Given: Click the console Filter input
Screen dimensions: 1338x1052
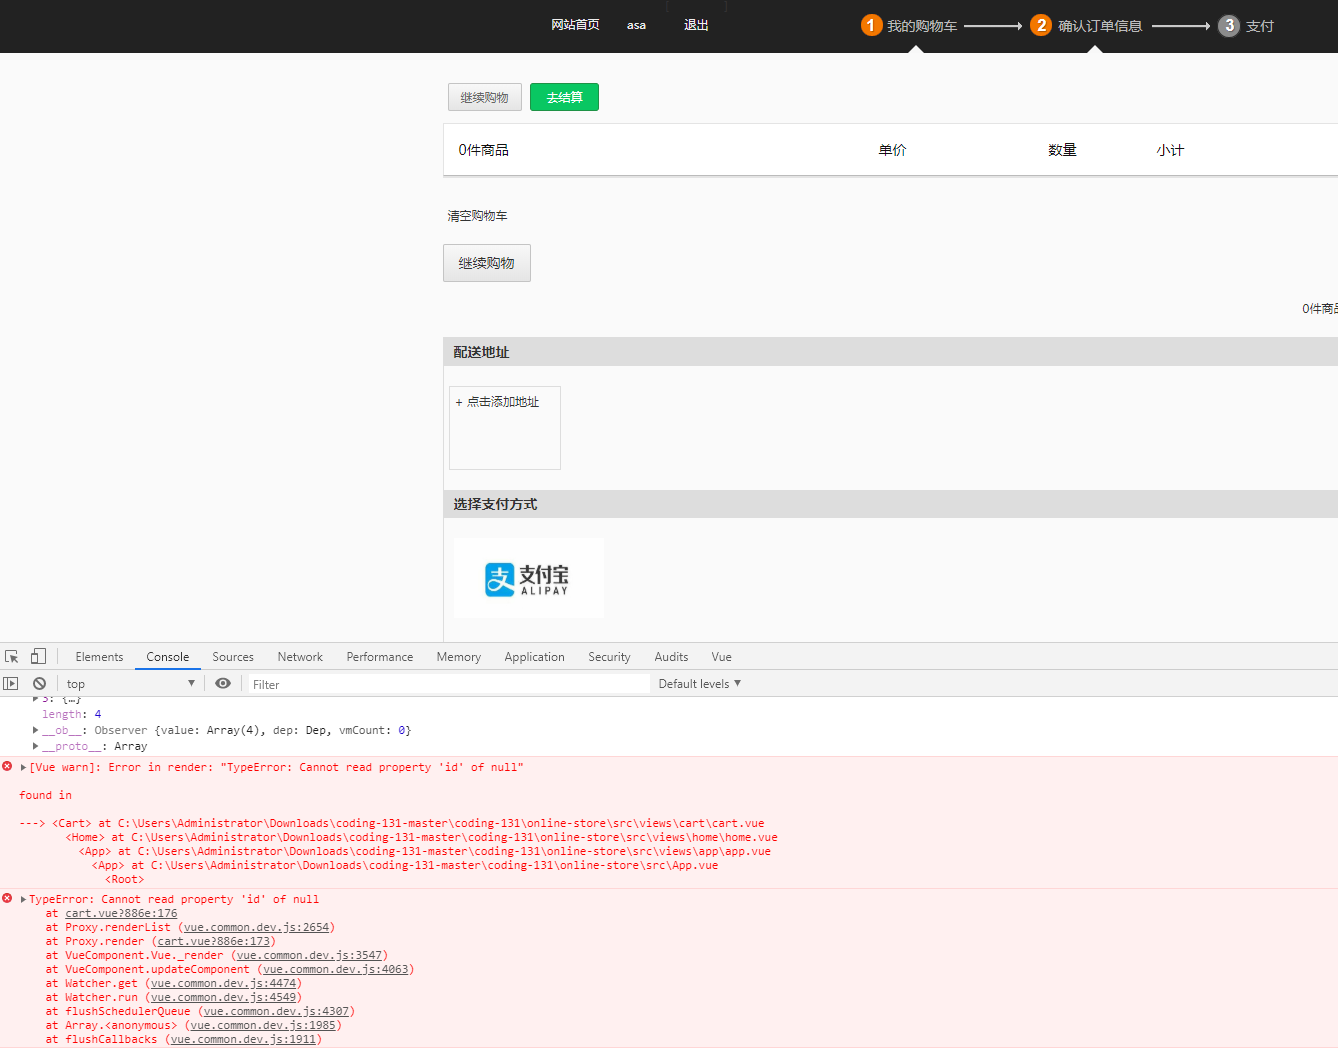Looking at the screenshot, I should point(449,684).
